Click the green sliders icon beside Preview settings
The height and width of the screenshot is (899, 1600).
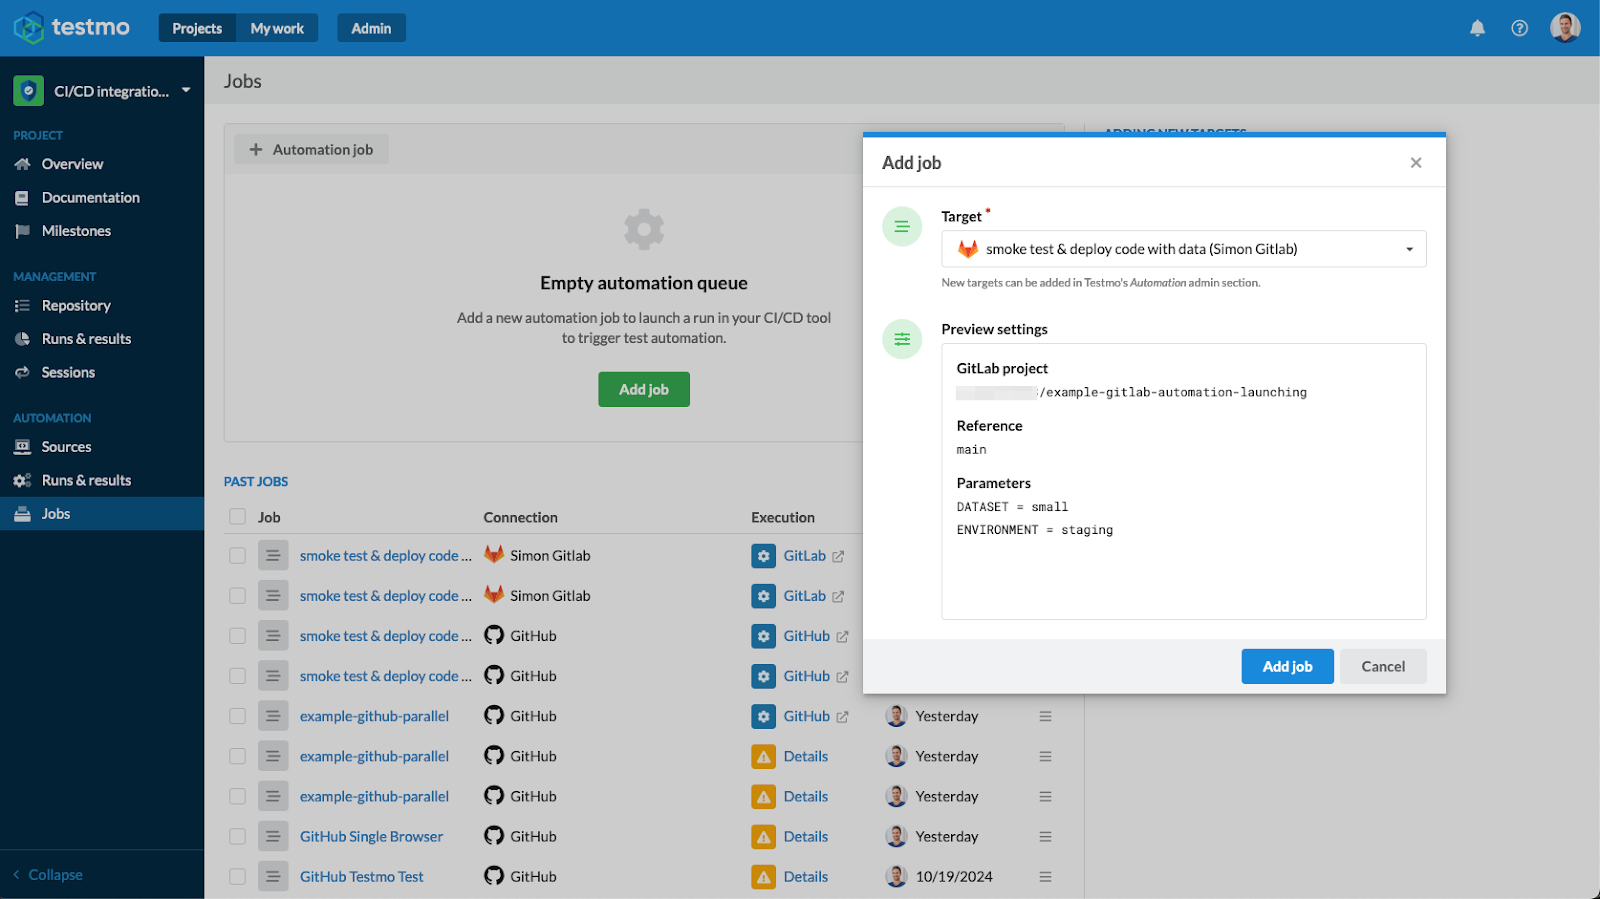coord(902,339)
